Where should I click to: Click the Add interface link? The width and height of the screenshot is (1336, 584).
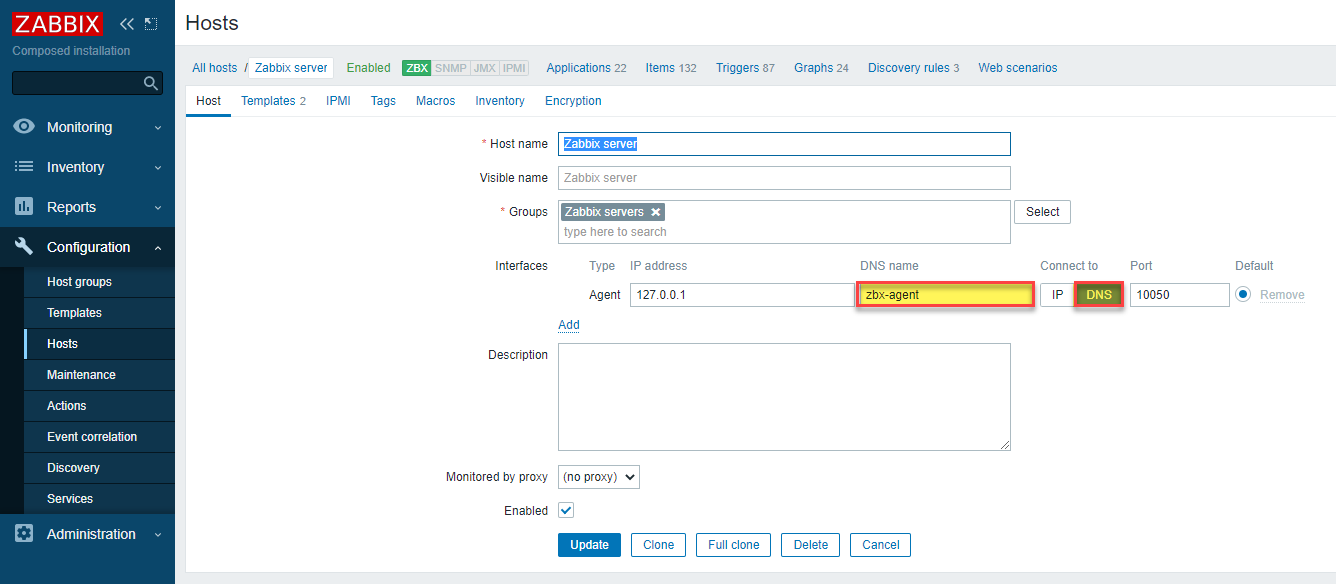click(568, 325)
